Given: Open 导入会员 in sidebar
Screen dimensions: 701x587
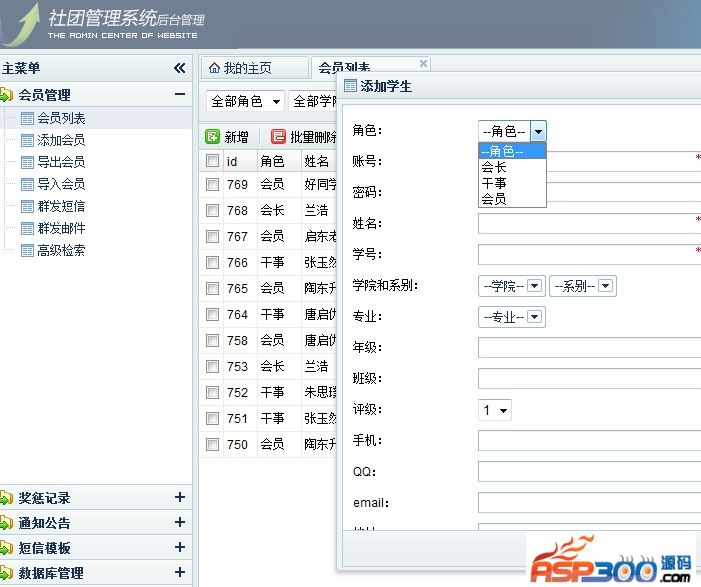Looking at the screenshot, I should click(61, 184).
